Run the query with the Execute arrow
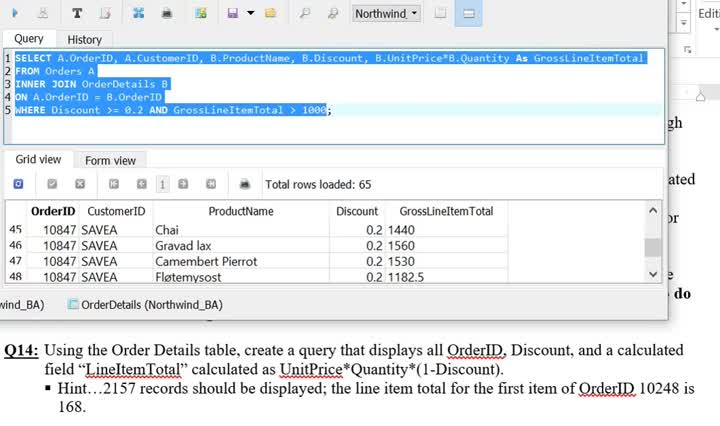Screen dimensions: 720x426 (15, 13)
